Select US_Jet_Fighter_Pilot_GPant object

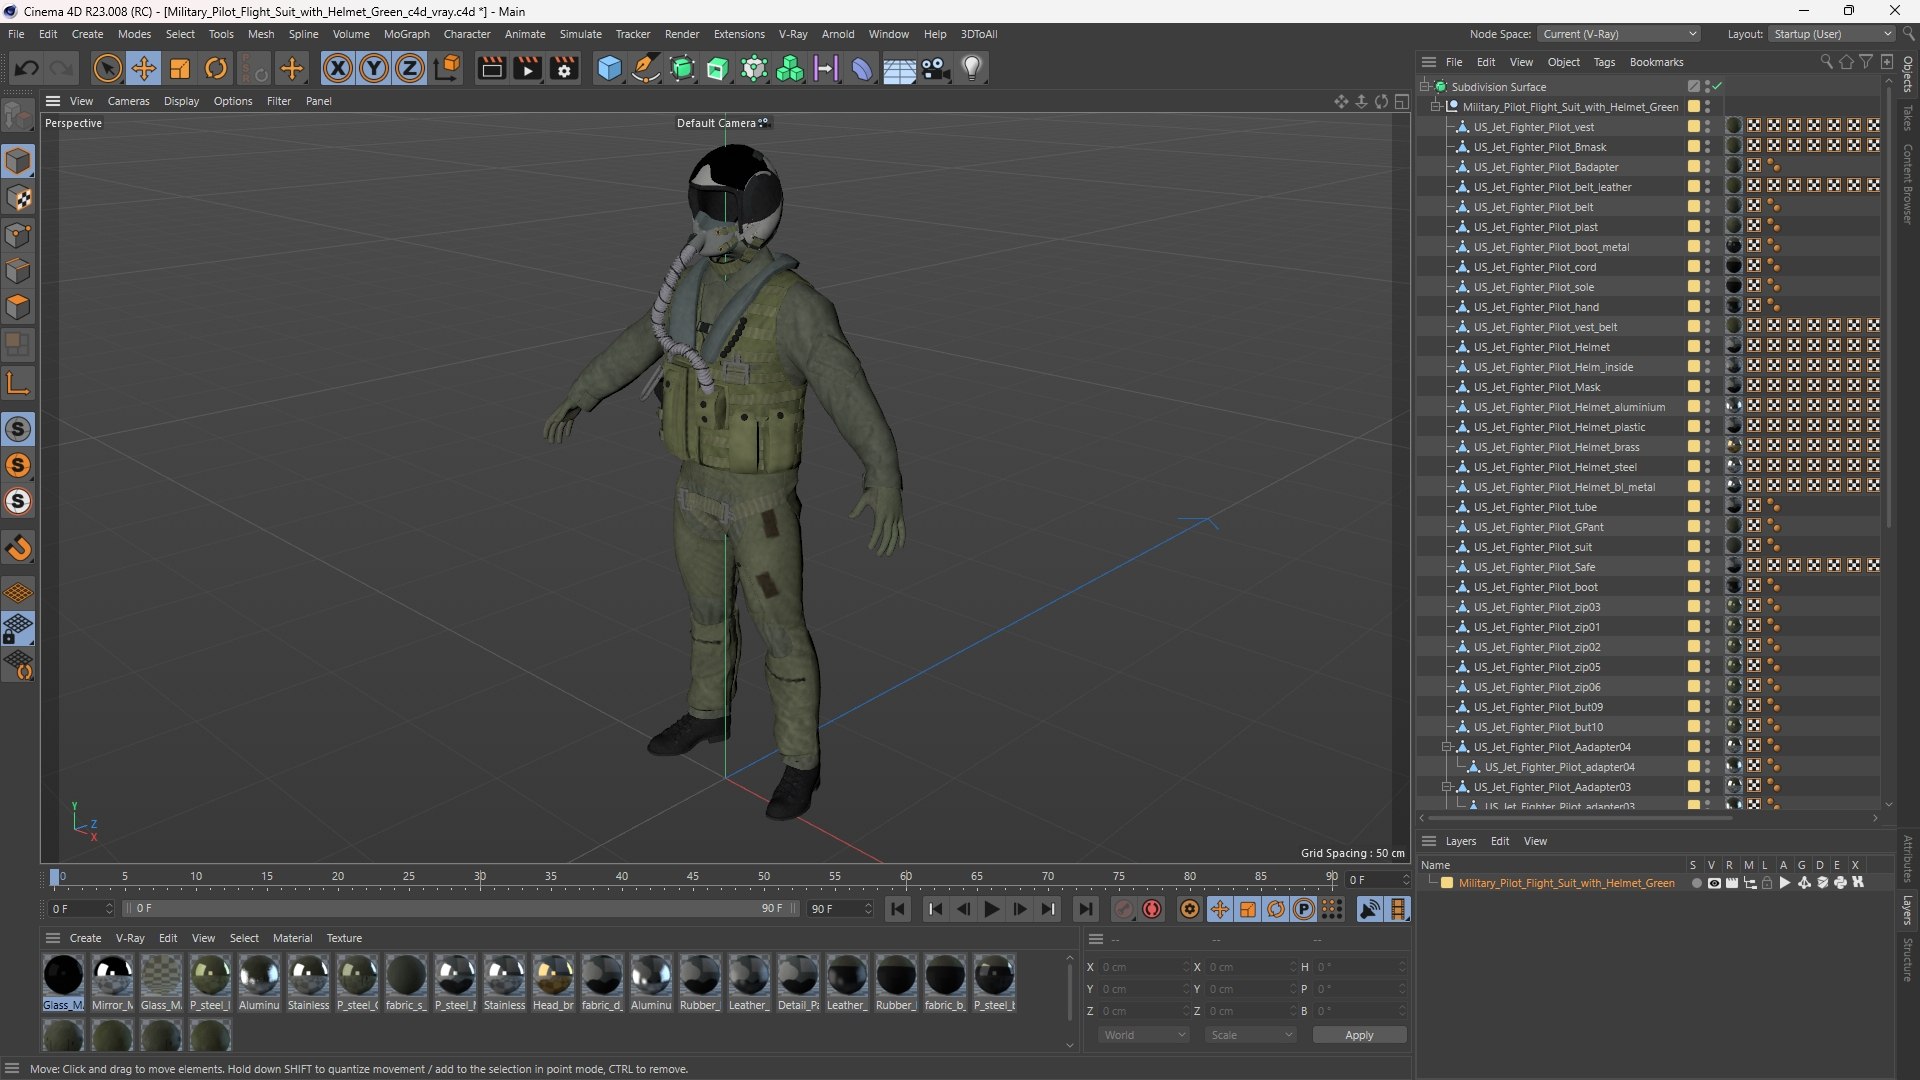click(x=1538, y=527)
